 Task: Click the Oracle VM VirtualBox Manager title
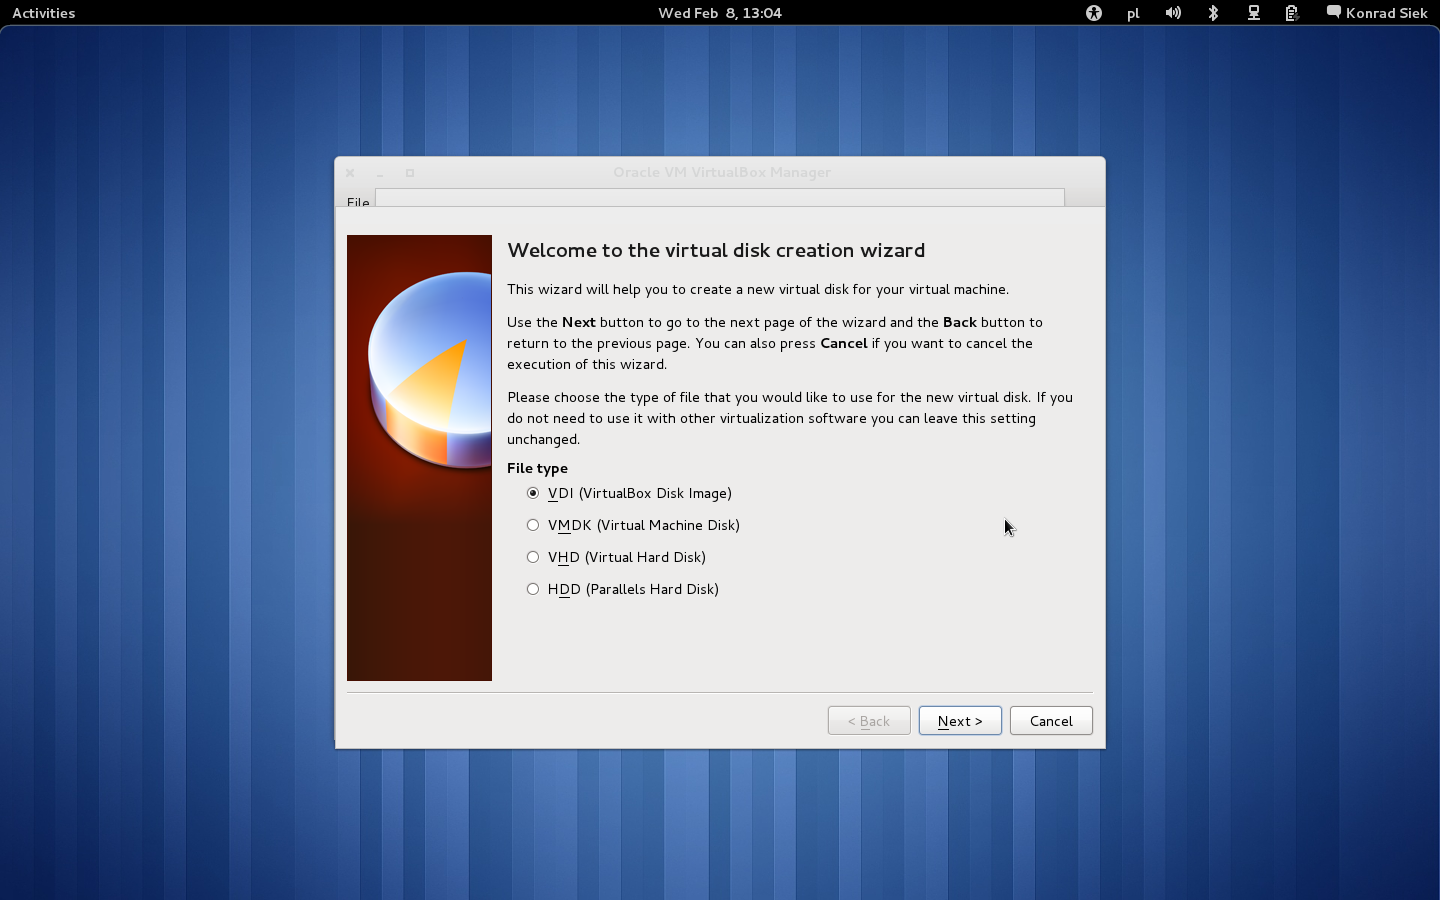(x=722, y=172)
